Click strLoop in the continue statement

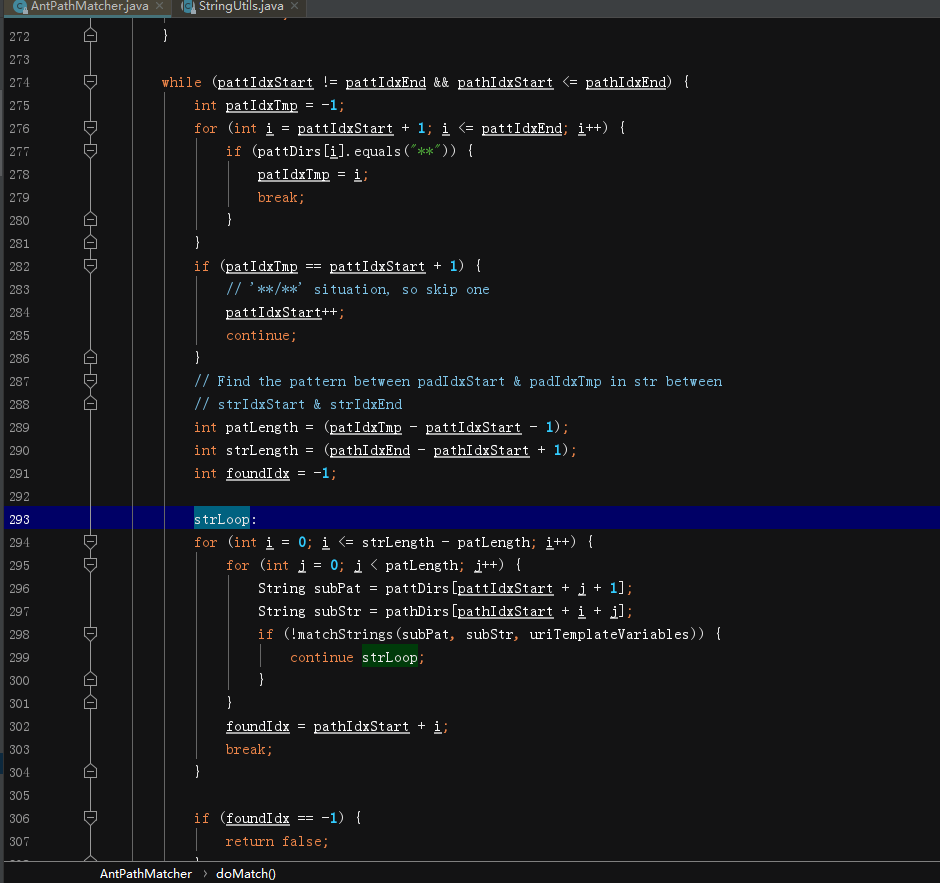[390, 658]
